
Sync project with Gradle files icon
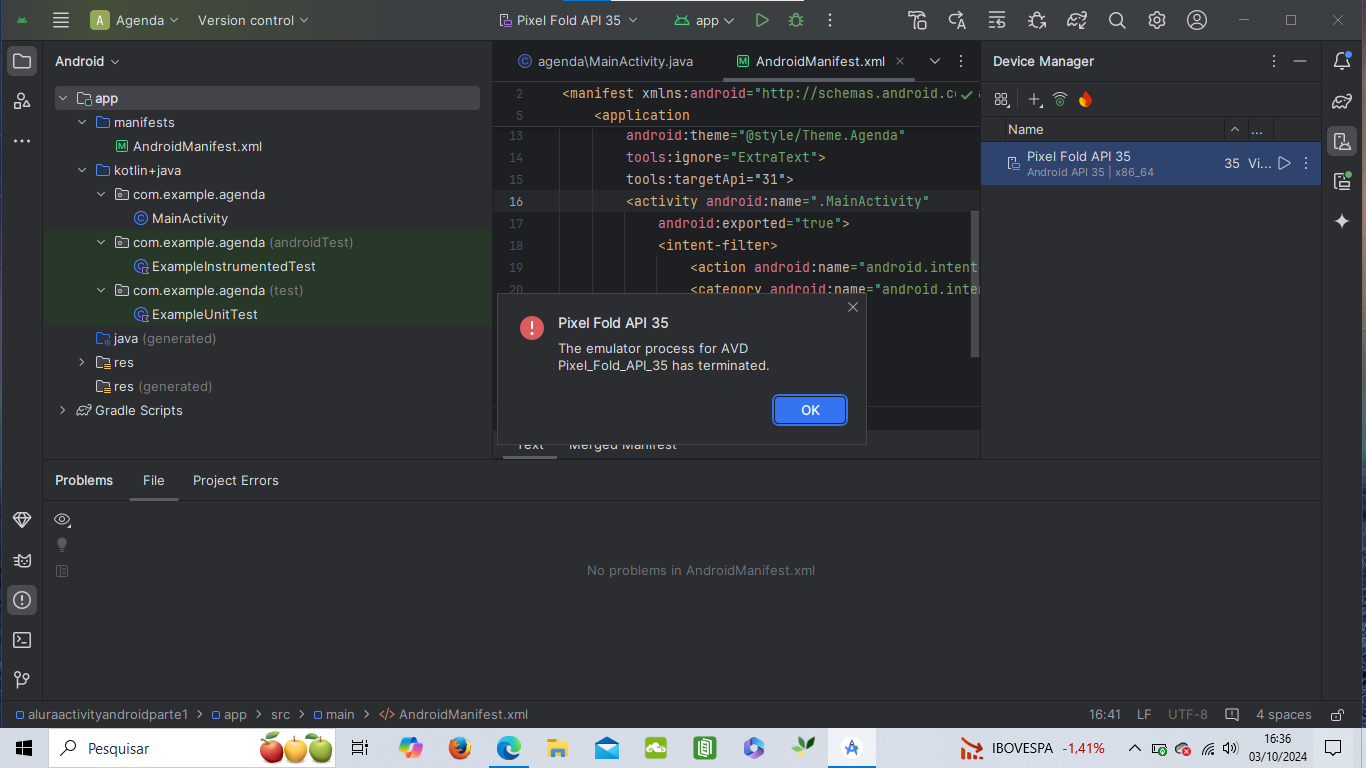1077,20
